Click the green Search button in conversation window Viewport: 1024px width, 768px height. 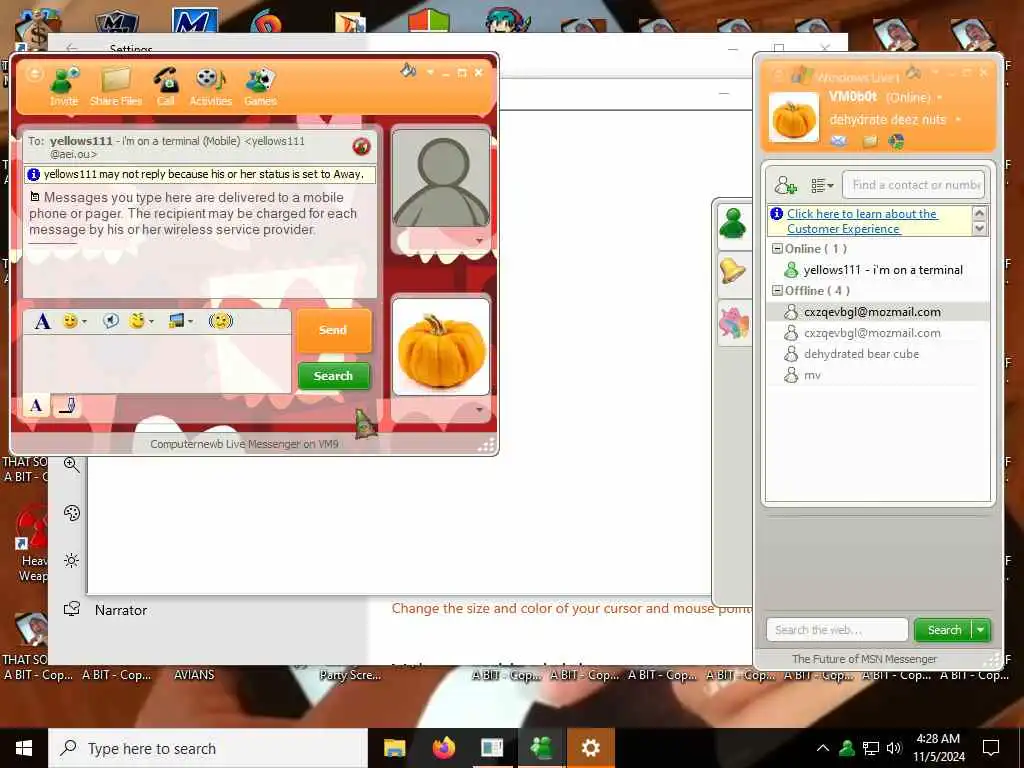[333, 376]
